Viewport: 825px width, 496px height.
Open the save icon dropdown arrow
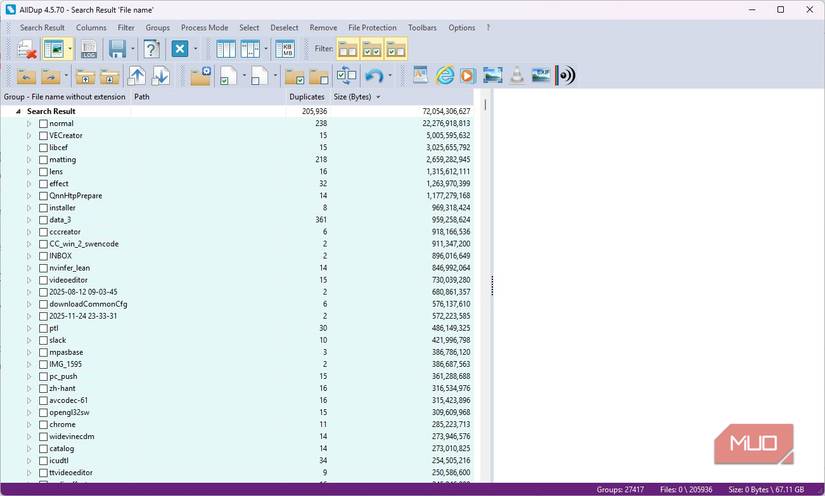133,49
